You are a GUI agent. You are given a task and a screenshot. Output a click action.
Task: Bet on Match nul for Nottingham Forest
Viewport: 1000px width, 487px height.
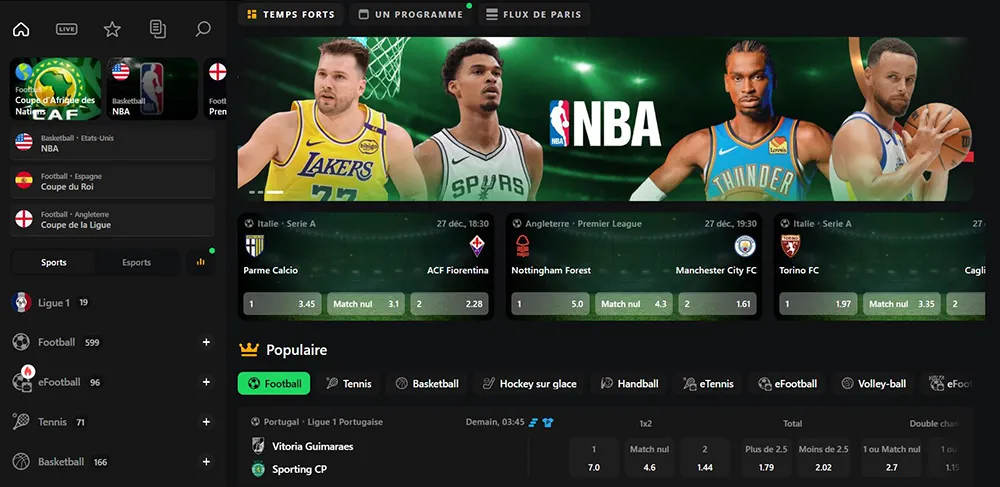[633, 304]
